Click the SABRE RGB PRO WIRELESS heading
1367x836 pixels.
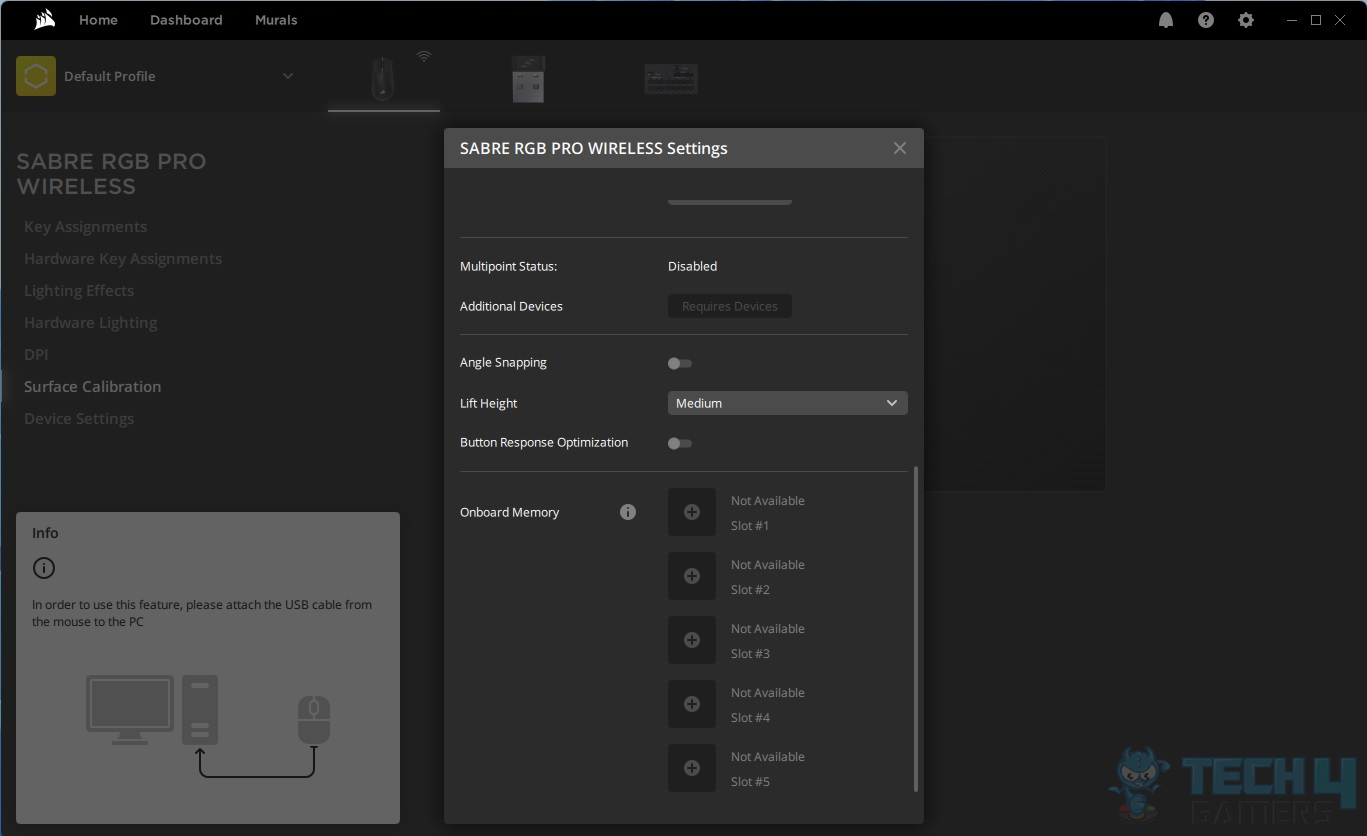111,174
